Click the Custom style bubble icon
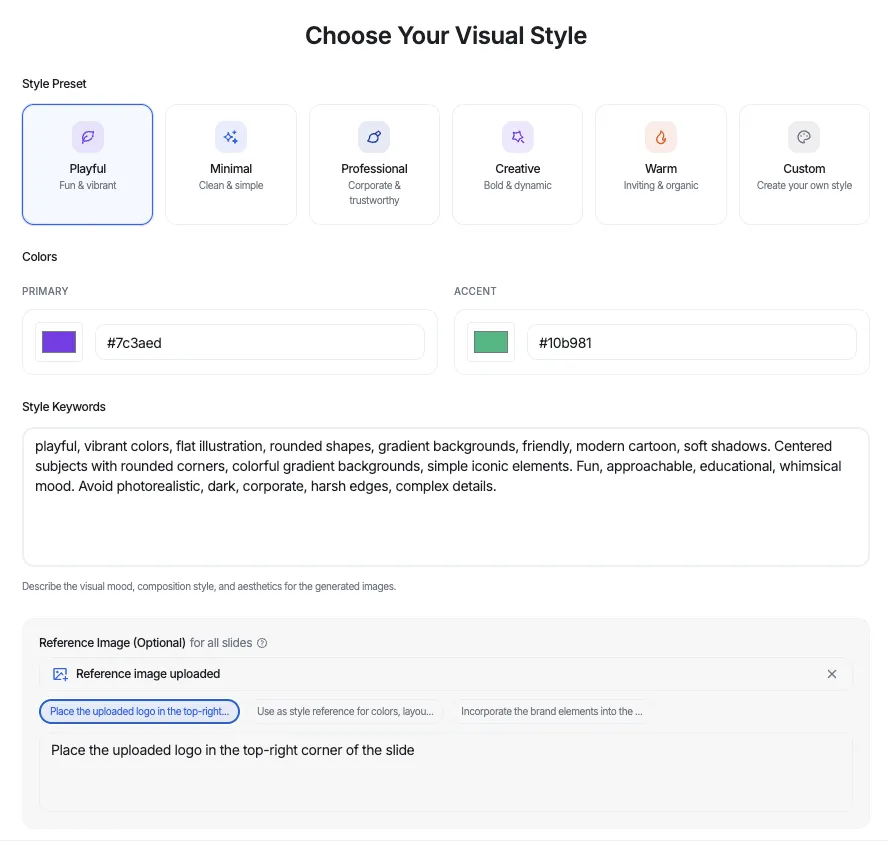 point(804,137)
